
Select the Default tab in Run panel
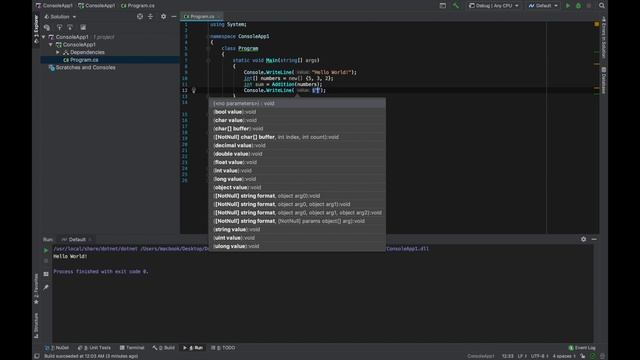tap(76, 240)
